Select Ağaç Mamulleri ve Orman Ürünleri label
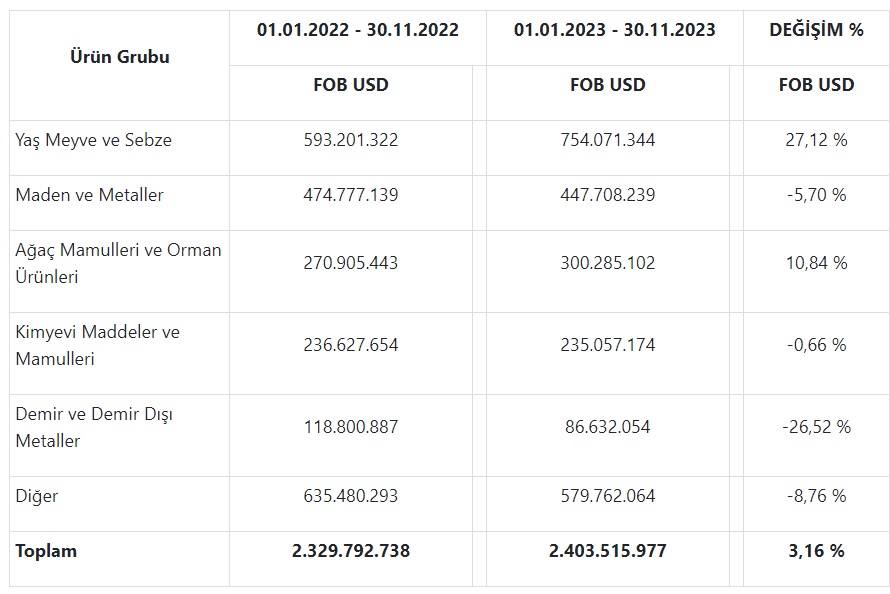The height and width of the screenshot is (594, 890). pos(118,263)
